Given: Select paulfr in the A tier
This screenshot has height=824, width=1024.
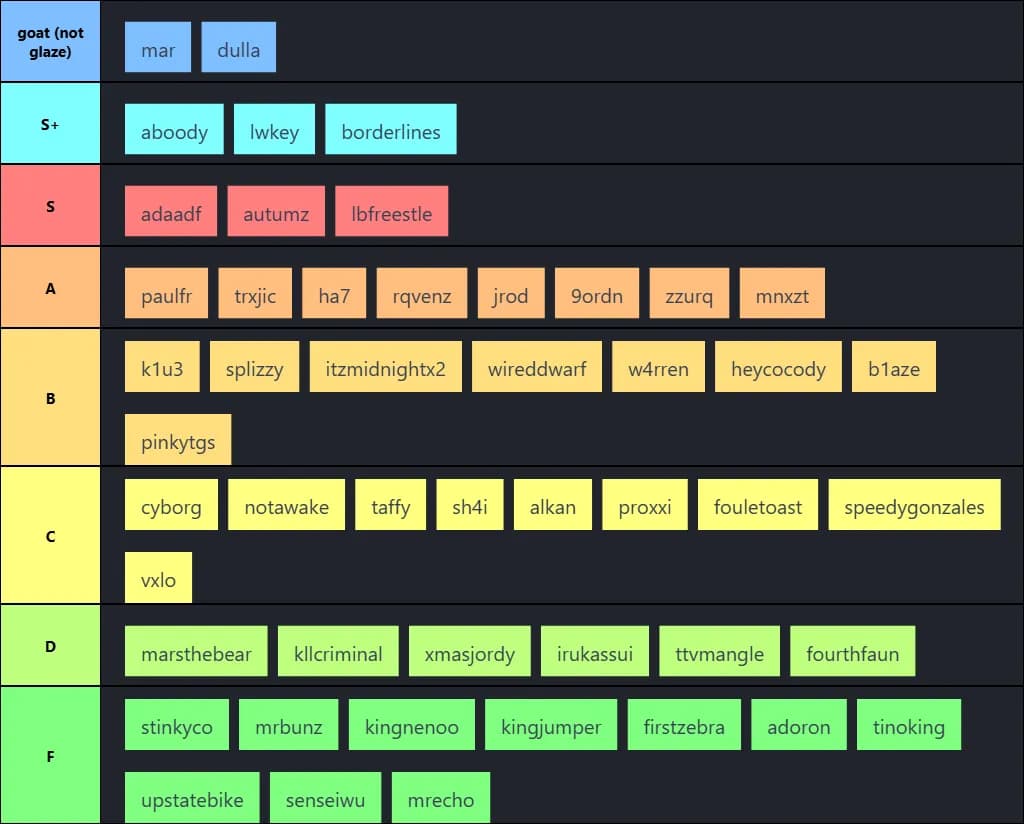Looking at the screenshot, I should pos(166,293).
